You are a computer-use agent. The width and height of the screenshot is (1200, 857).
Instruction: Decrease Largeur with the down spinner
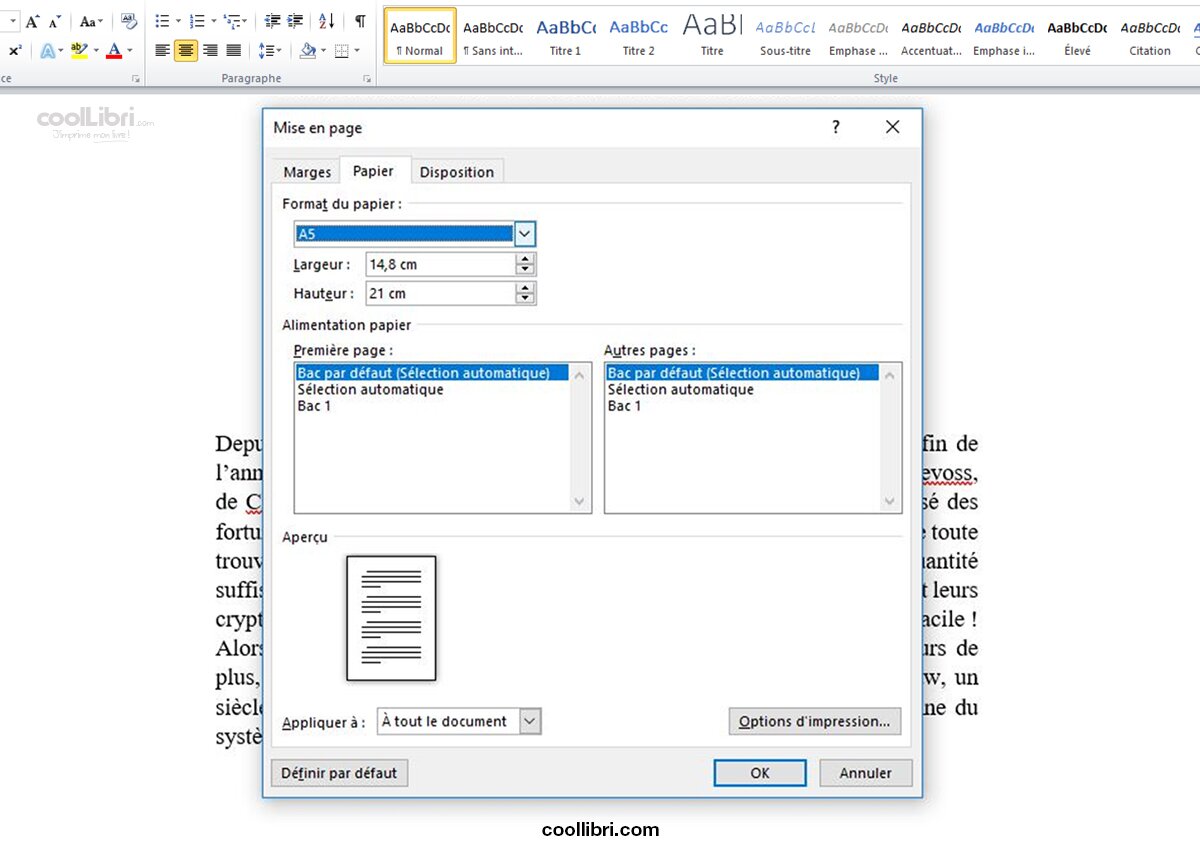[x=525, y=270]
